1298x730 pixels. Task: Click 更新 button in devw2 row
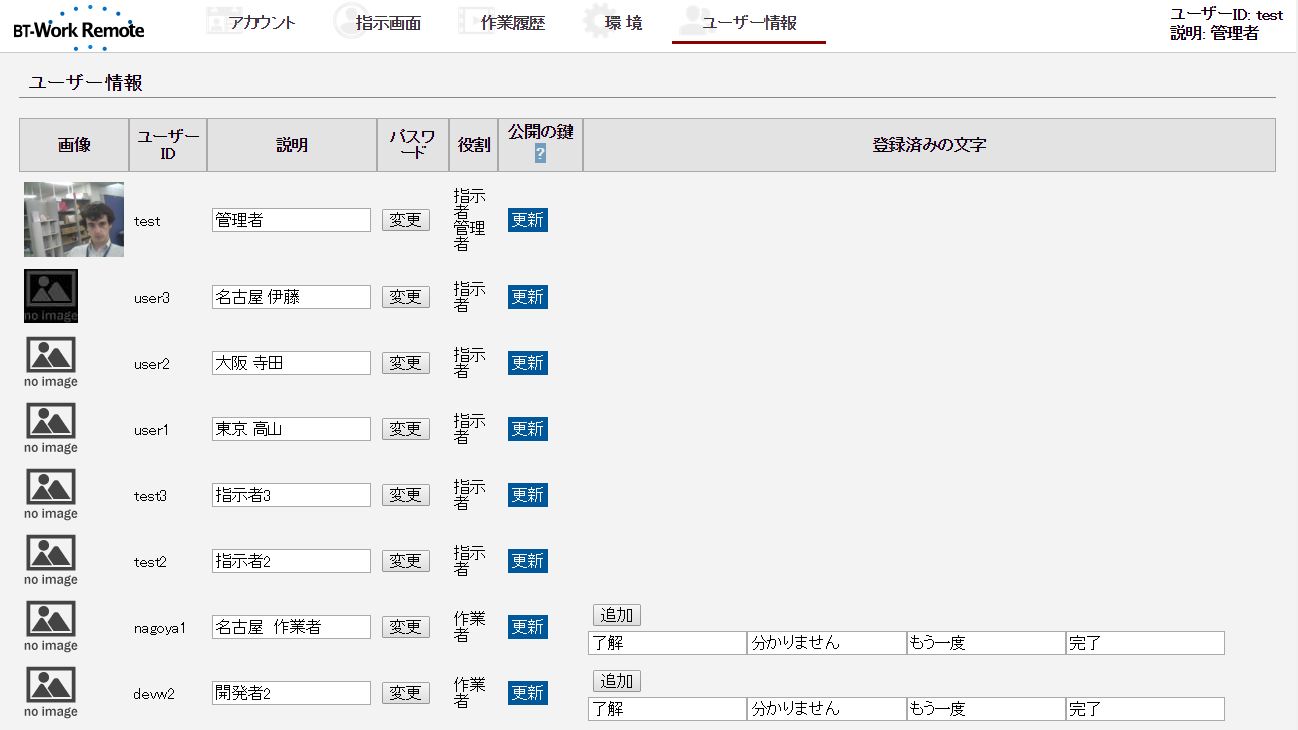point(527,693)
